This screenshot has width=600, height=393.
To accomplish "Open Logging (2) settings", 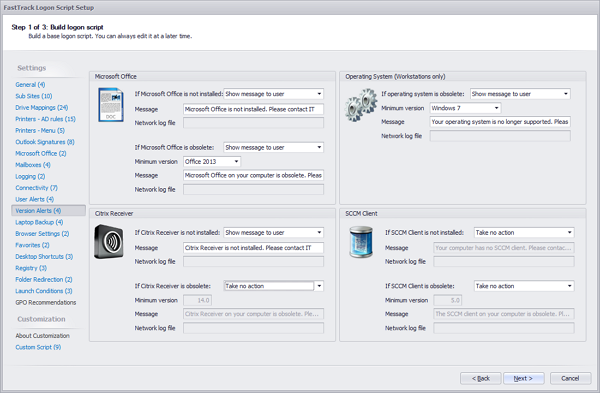I will point(30,176).
